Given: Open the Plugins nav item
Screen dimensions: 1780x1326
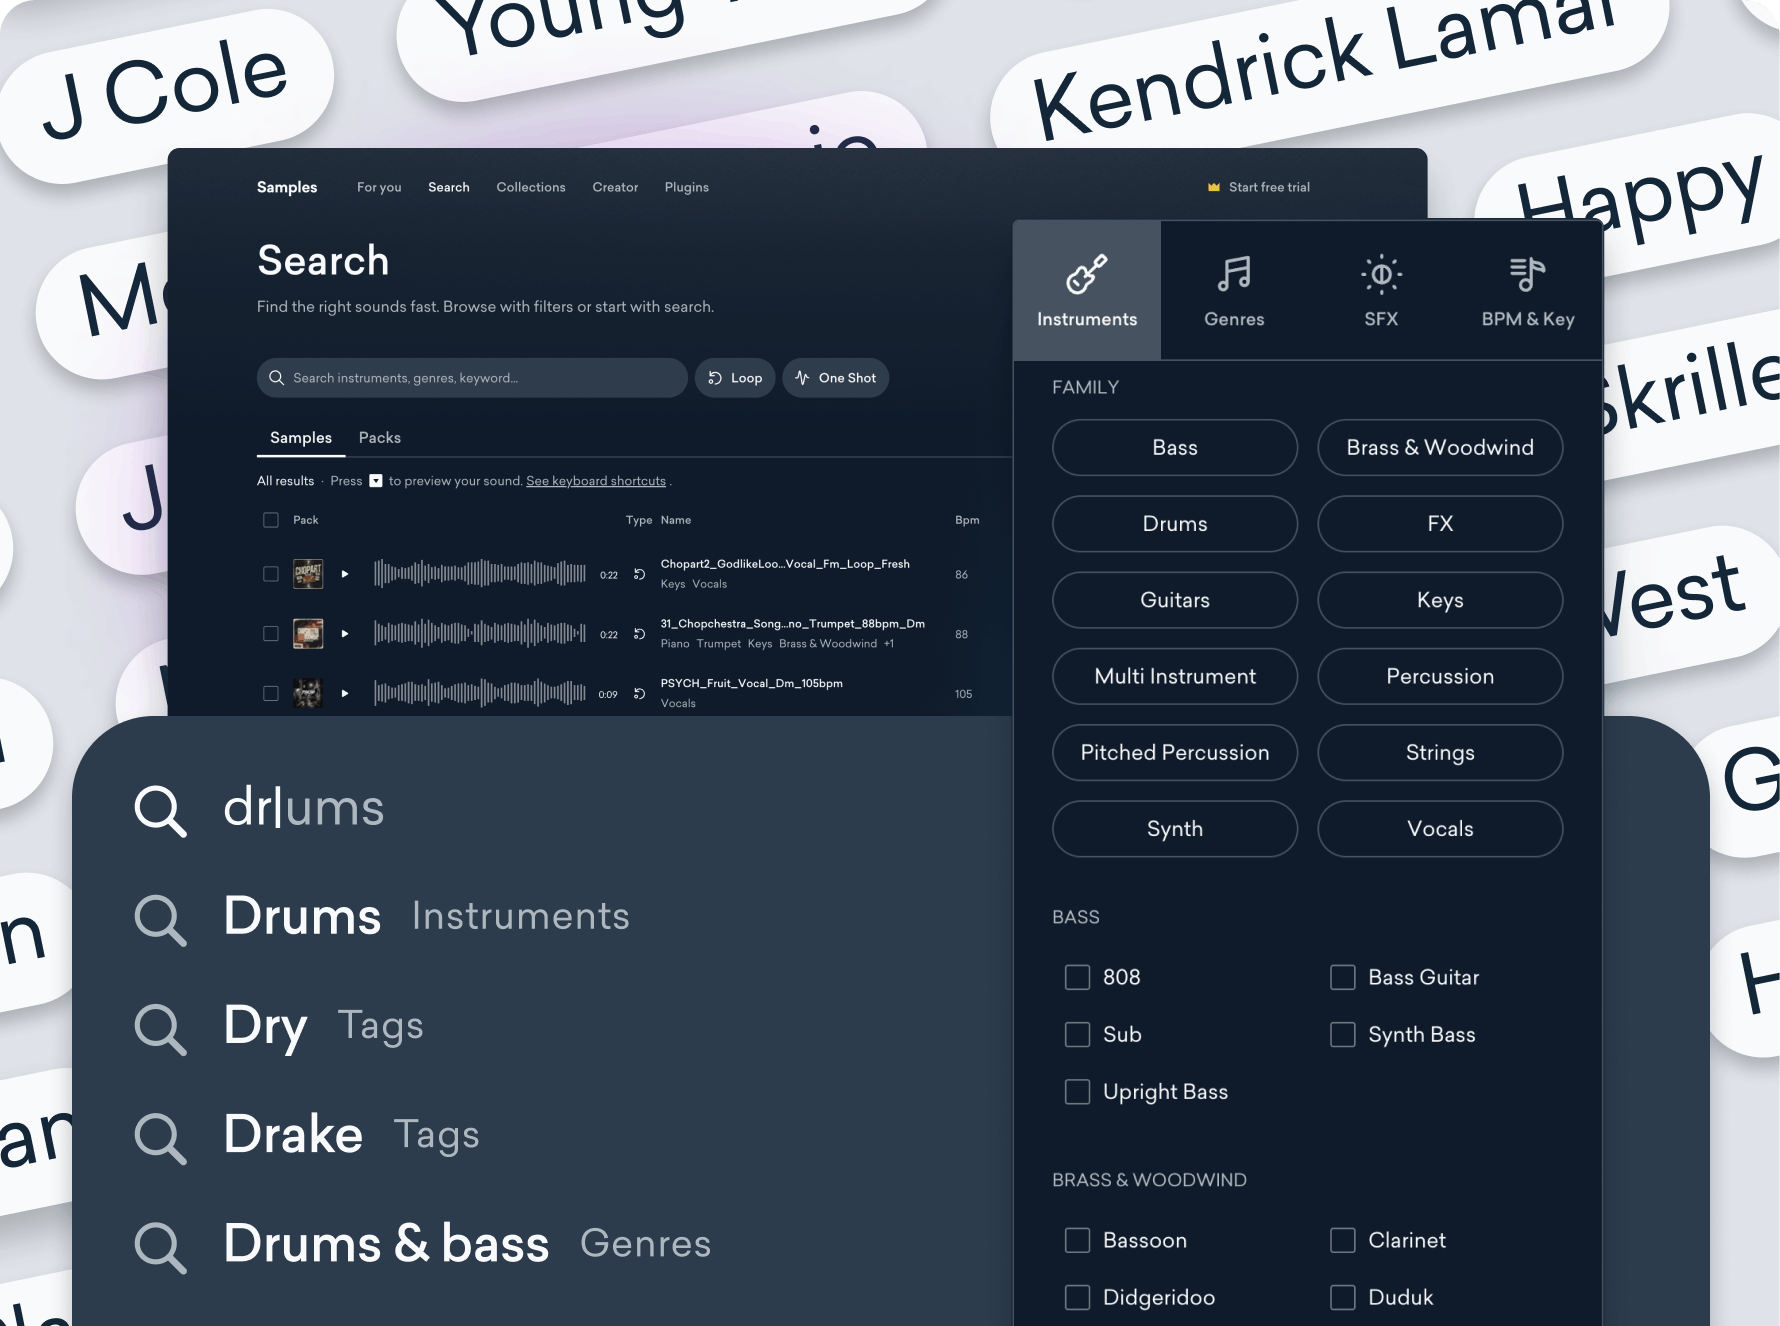Looking at the screenshot, I should coord(687,187).
